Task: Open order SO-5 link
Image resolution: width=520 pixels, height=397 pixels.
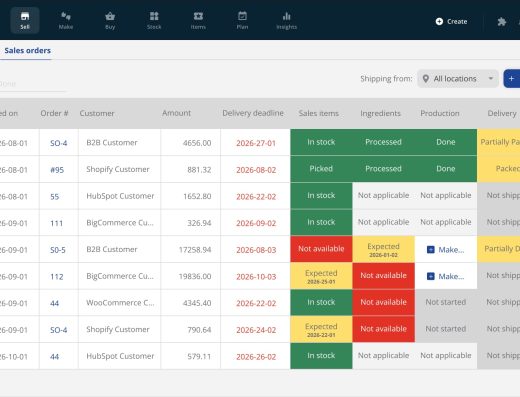Action: [58, 250]
